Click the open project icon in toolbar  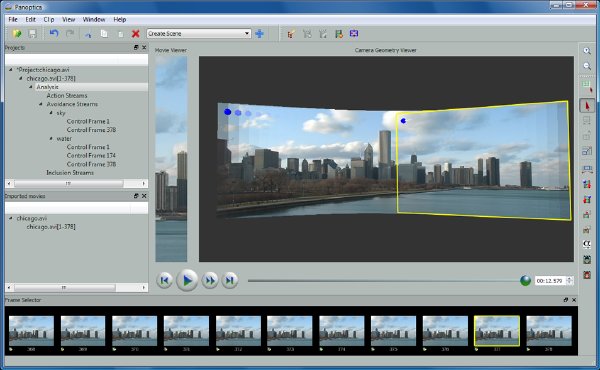click(16, 34)
